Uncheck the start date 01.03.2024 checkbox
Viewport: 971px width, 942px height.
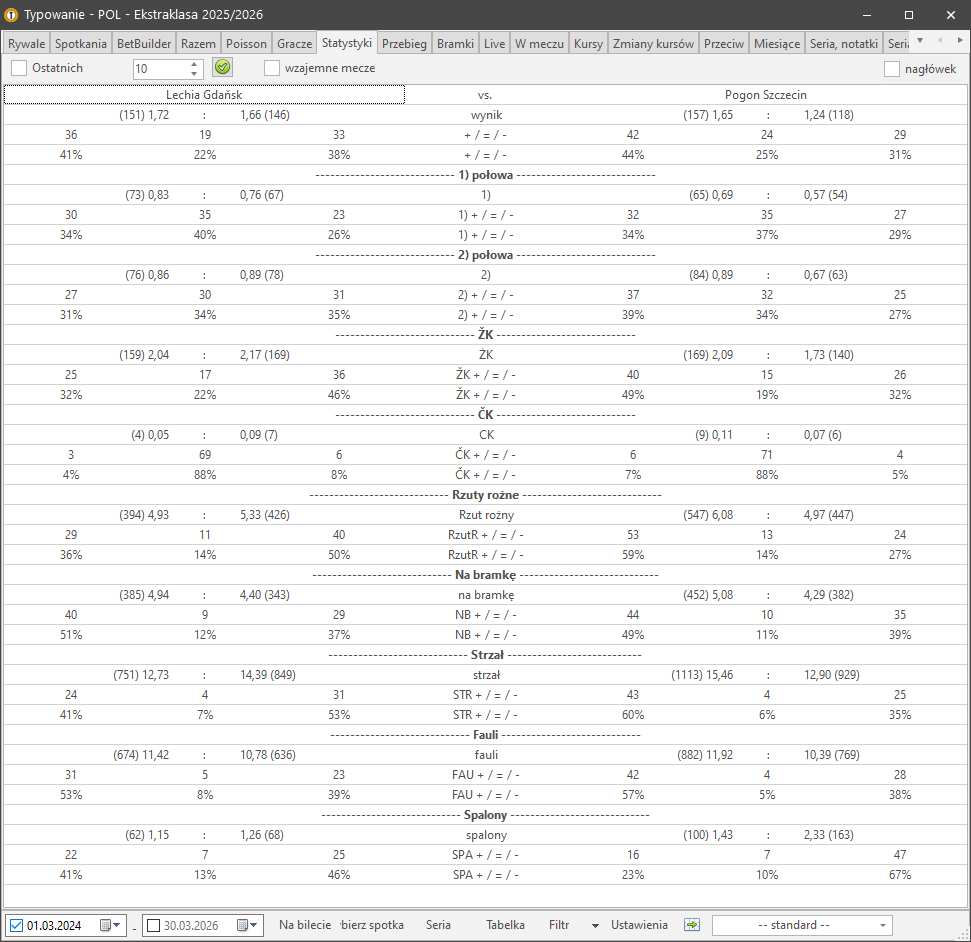17,925
